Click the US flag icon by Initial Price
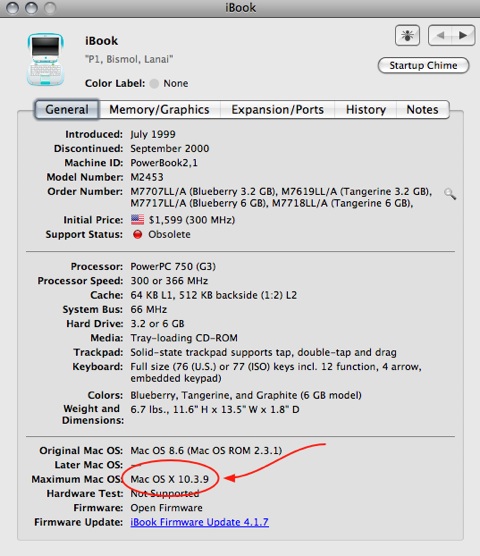This screenshot has width=480, height=556. [138, 220]
